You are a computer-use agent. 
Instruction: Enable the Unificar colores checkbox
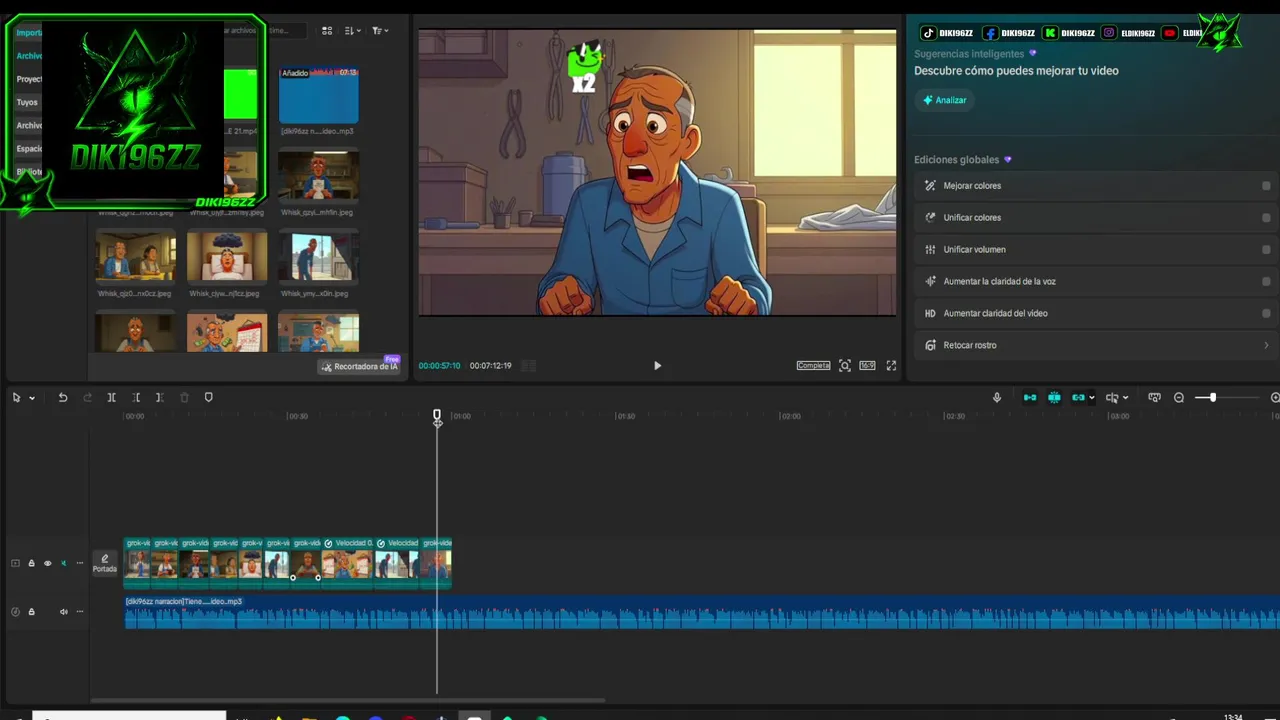click(1266, 217)
